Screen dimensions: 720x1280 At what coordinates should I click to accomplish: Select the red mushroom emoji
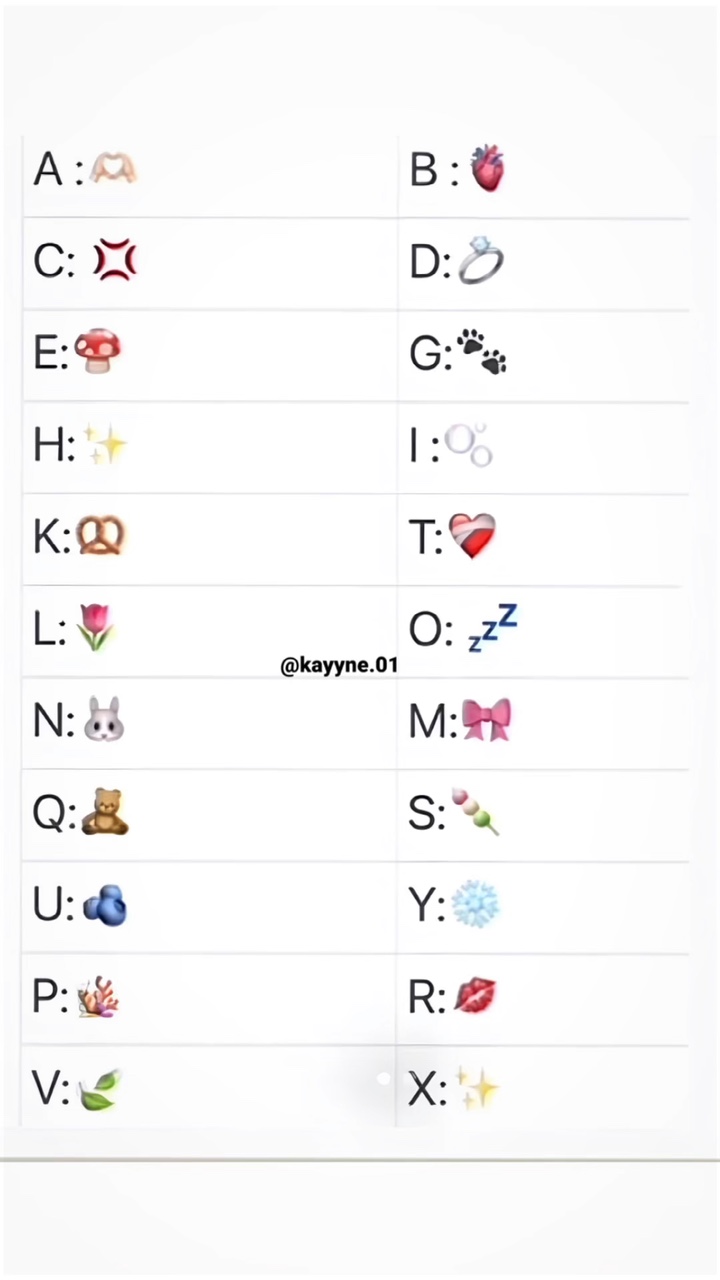98,353
